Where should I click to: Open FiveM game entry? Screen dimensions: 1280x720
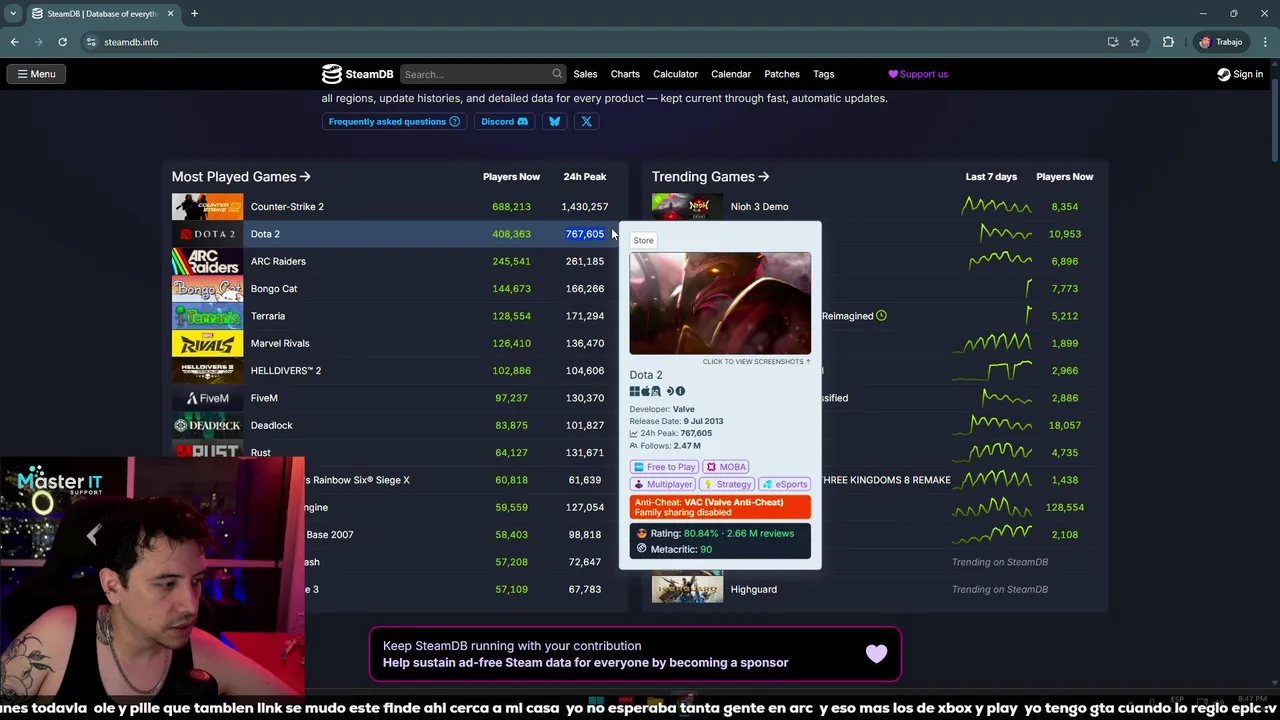pyautogui.click(x=264, y=398)
